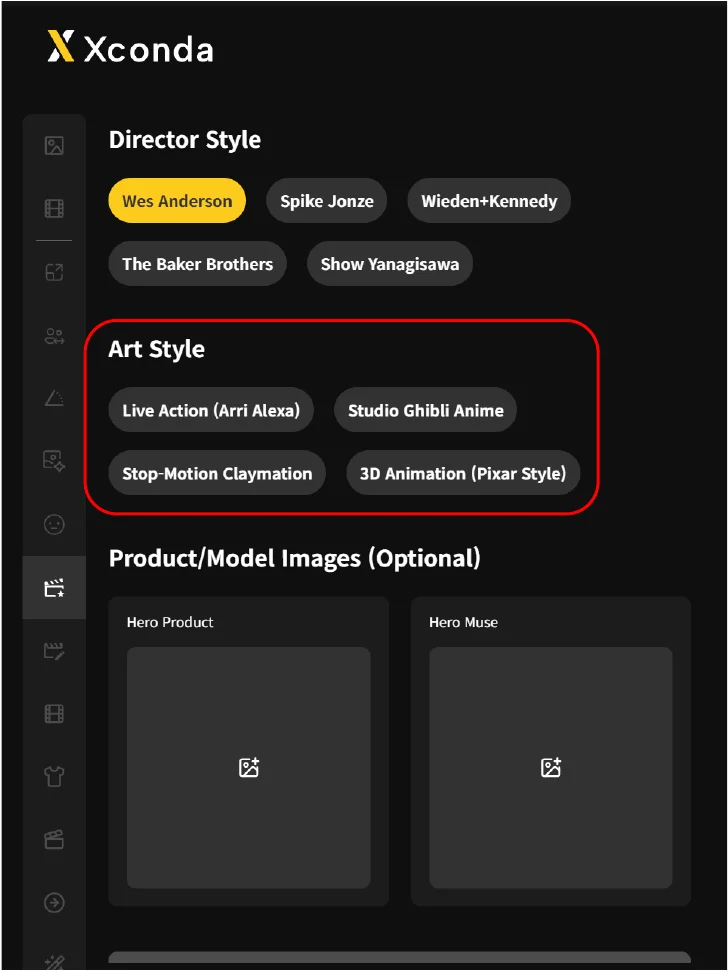Open the clapperboard with pencil sidebar icon

click(x=54, y=651)
